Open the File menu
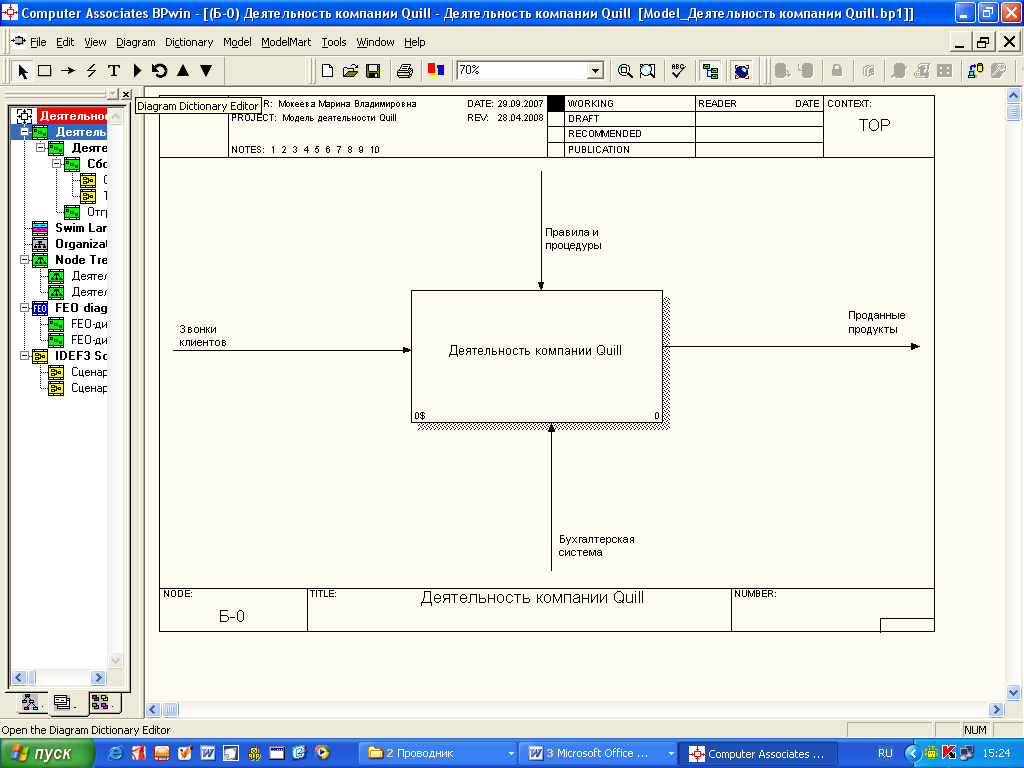 (x=38, y=42)
